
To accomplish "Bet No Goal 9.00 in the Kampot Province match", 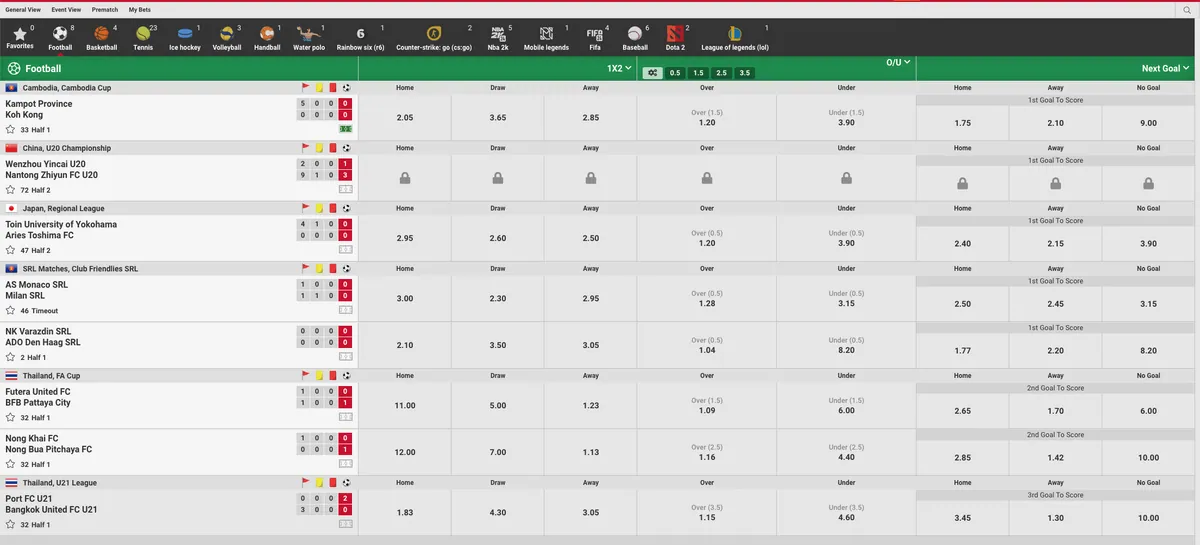I will click(x=1148, y=123).
